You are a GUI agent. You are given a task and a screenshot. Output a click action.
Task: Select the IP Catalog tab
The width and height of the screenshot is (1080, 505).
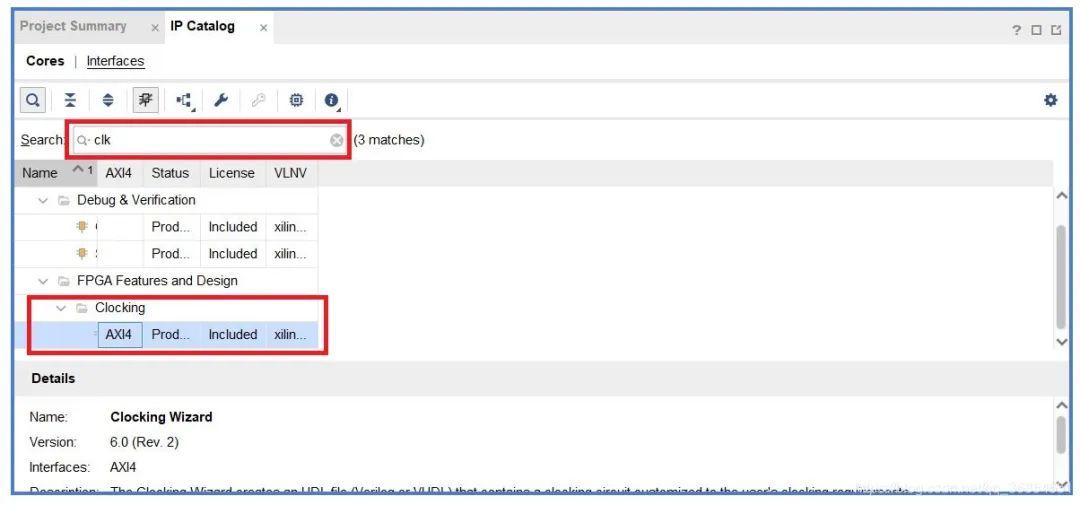(x=202, y=26)
